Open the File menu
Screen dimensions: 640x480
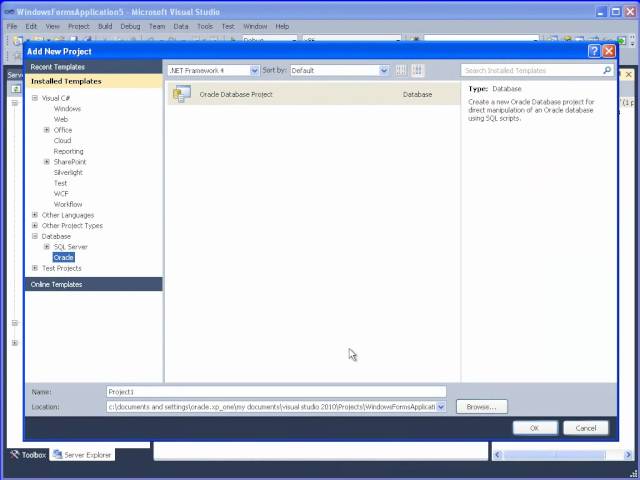pos(12,26)
